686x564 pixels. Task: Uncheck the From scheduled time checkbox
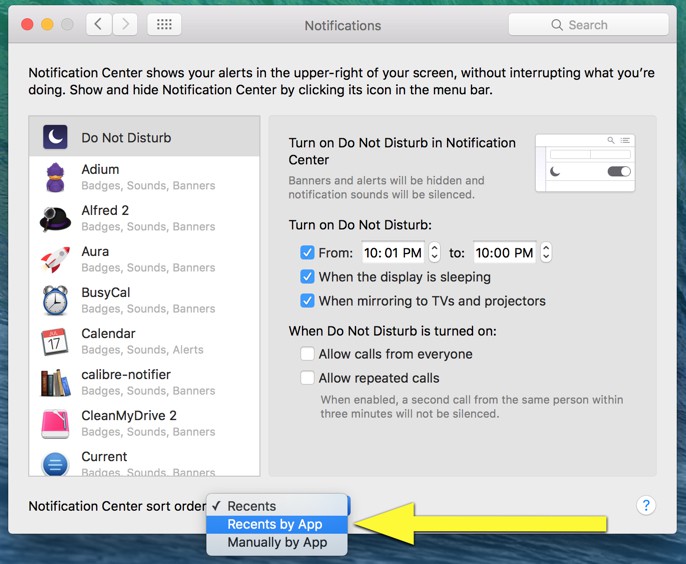308,253
